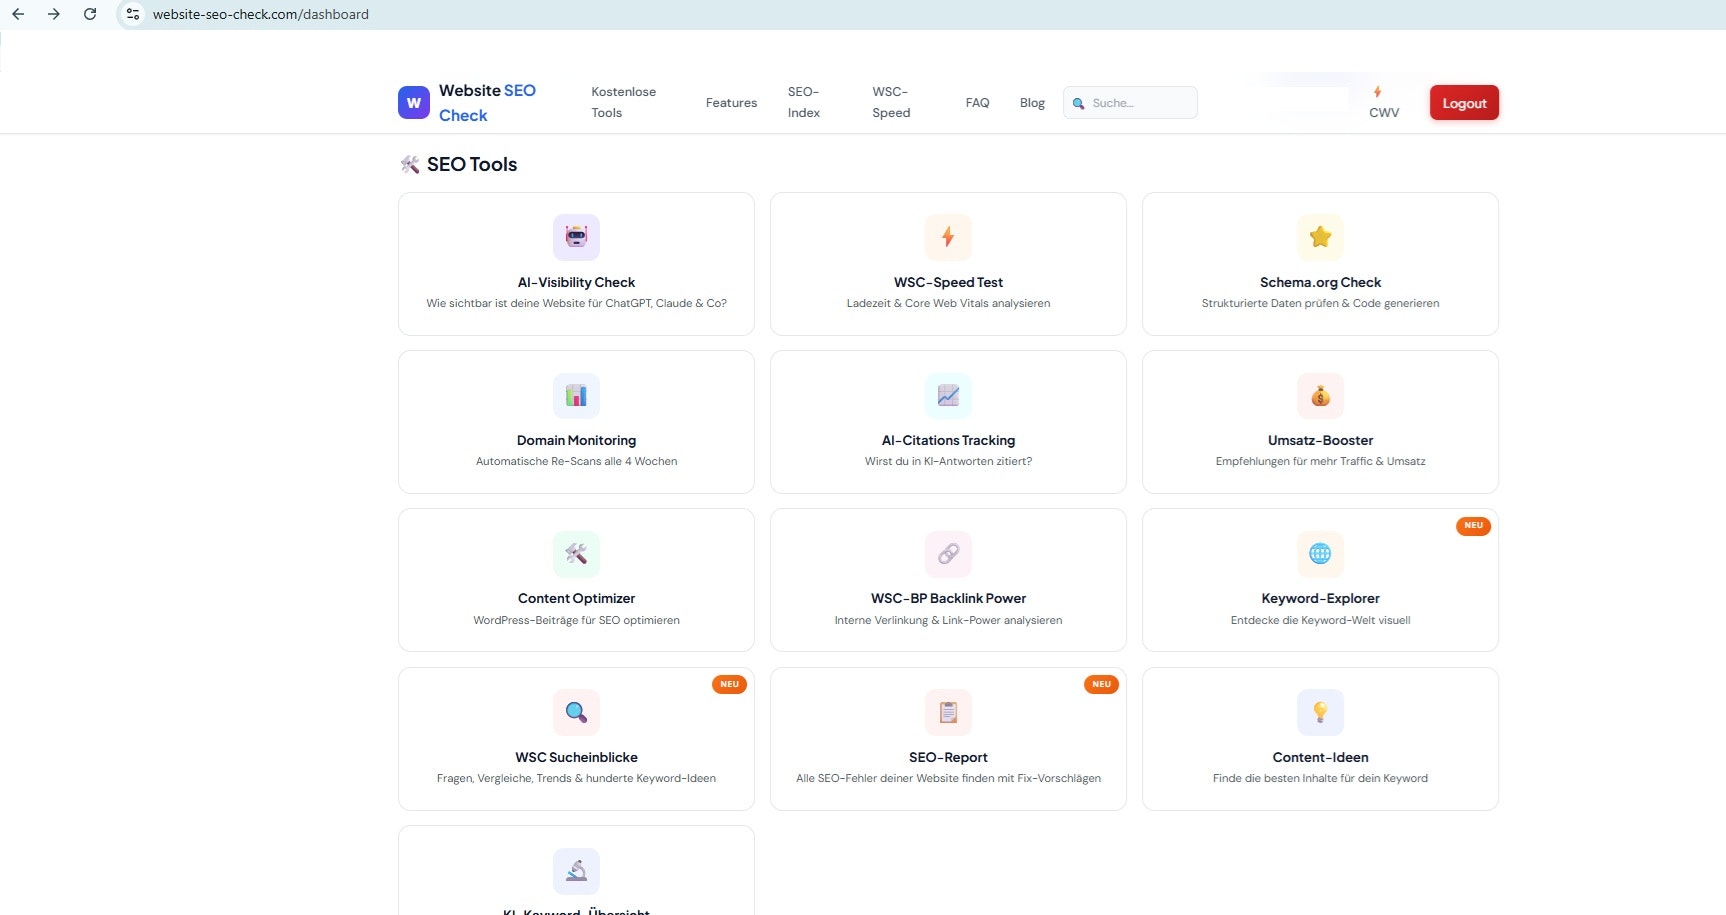This screenshot has width=1726, height=915.
Task: Open Content Optimizer via its tools icon
Action: point(576,554)
